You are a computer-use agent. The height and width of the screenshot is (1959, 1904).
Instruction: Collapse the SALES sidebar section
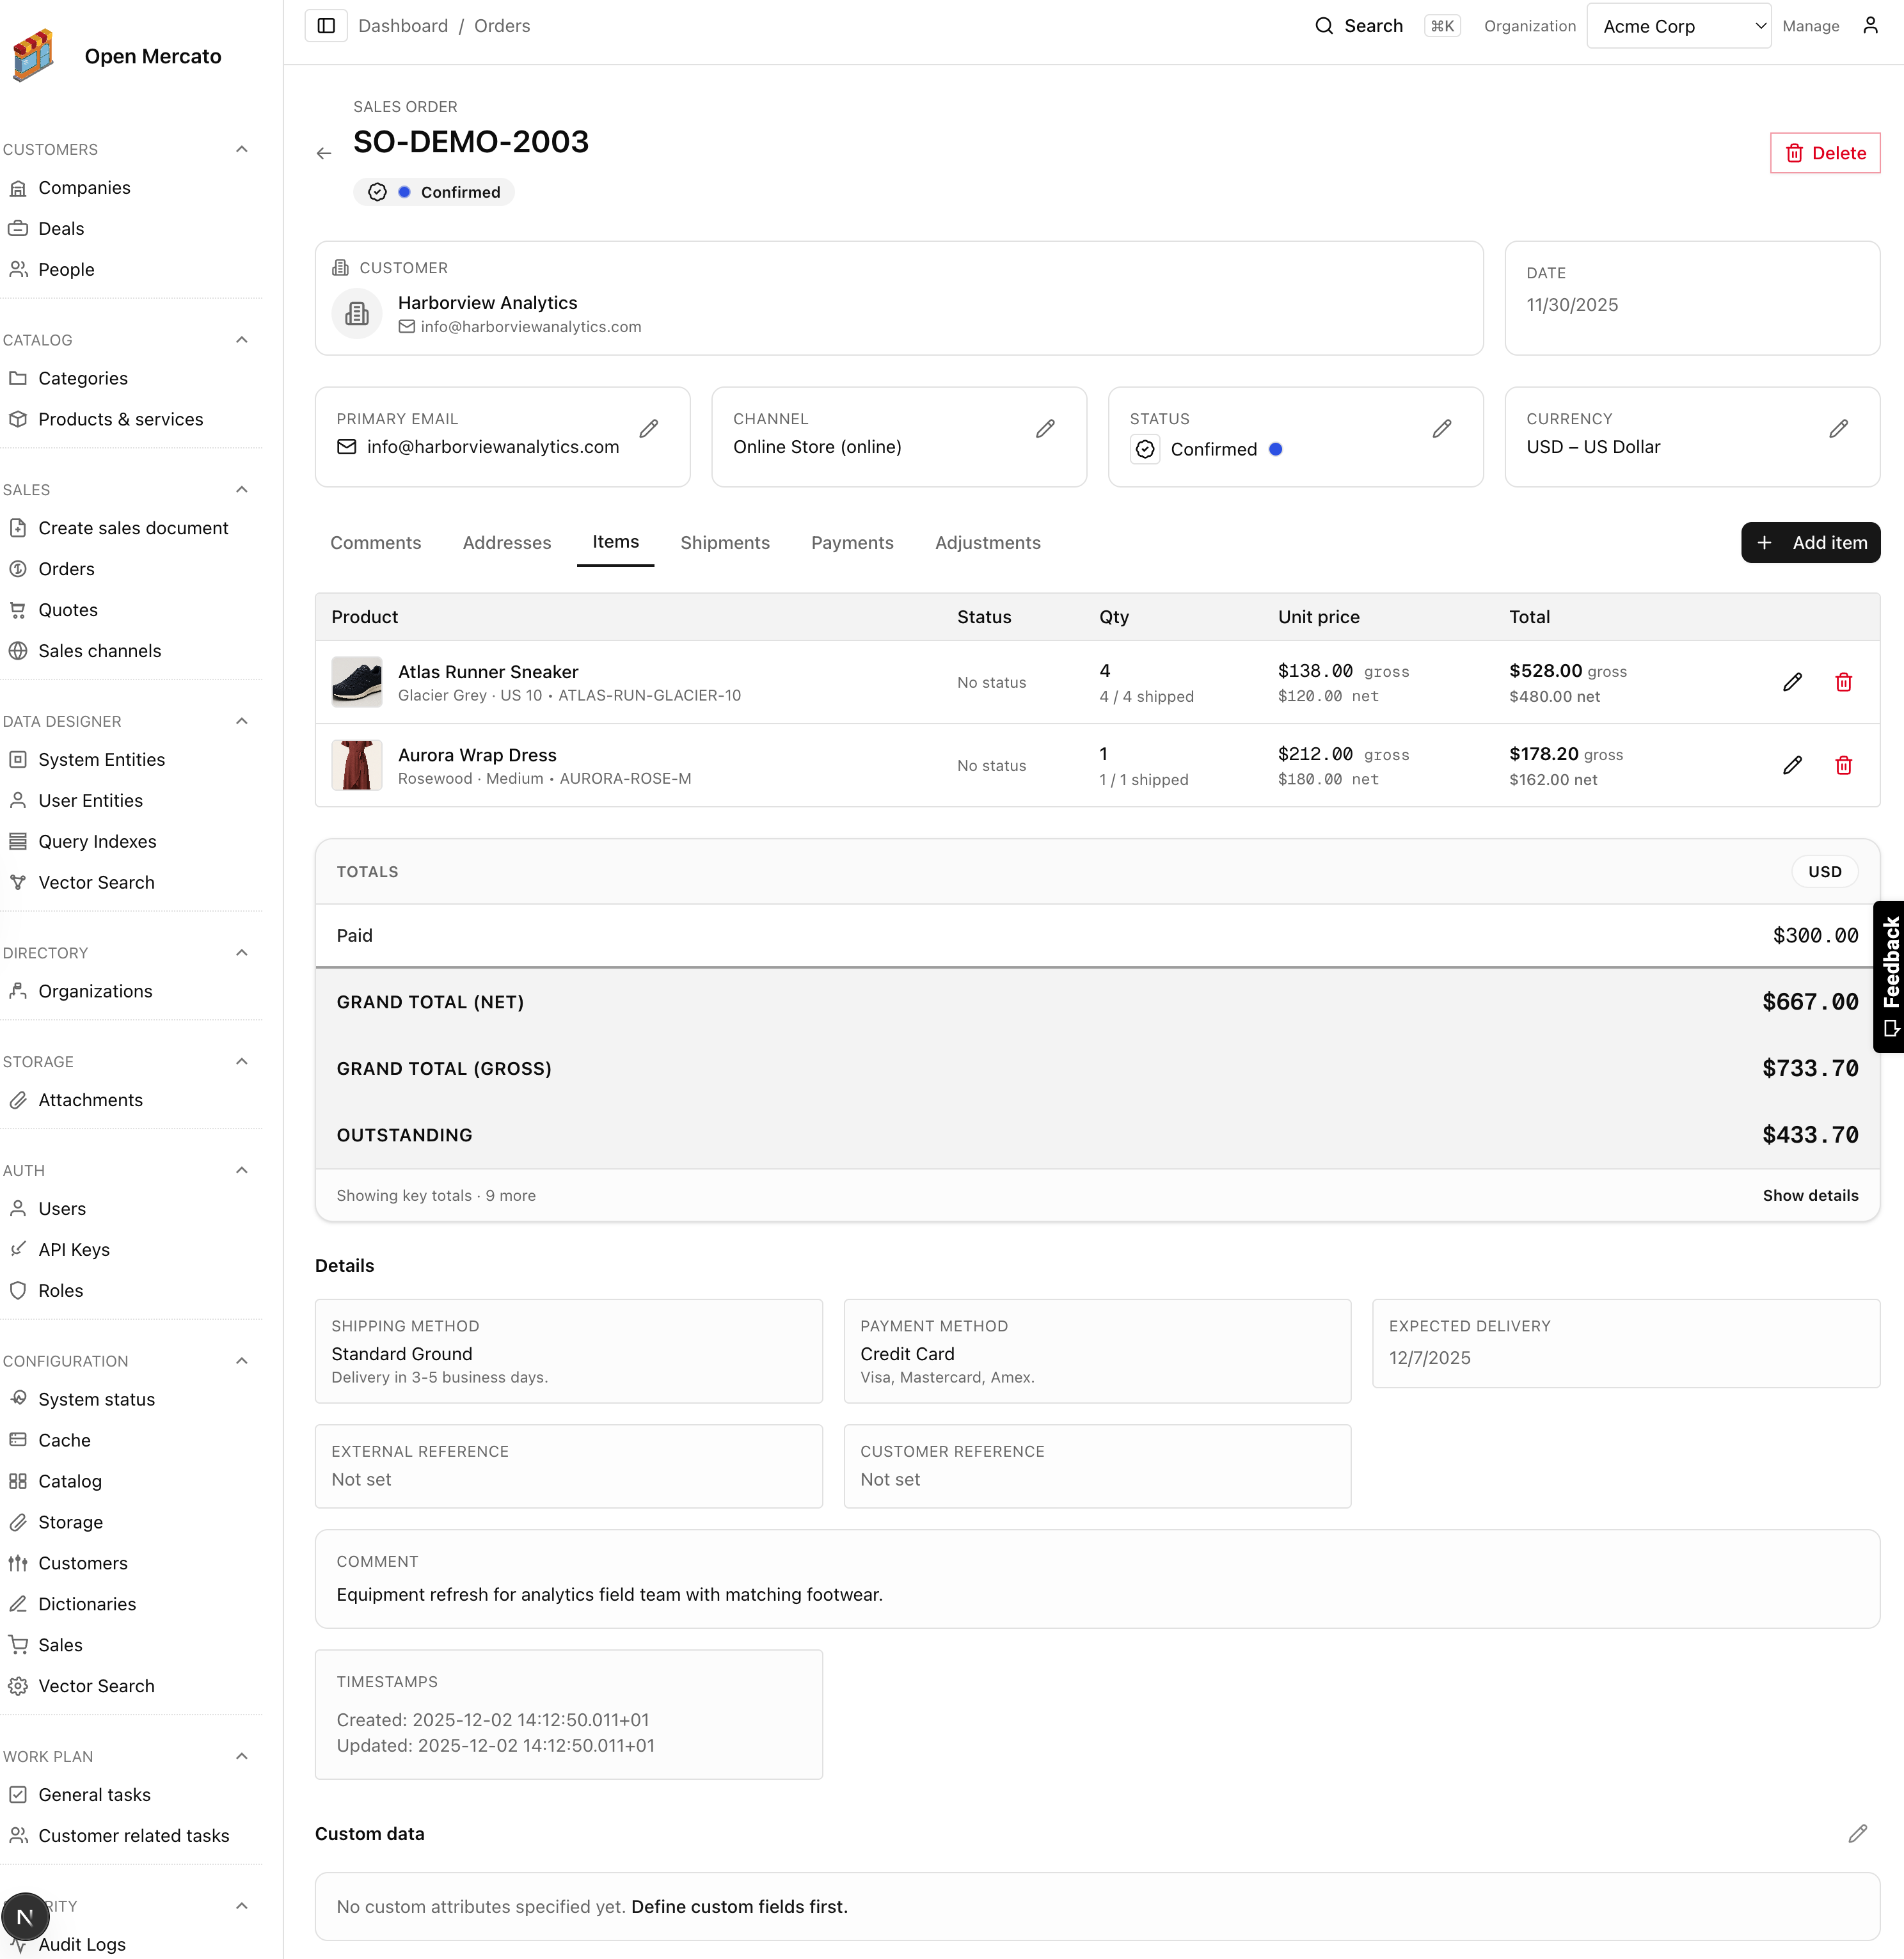coord(241,489)
